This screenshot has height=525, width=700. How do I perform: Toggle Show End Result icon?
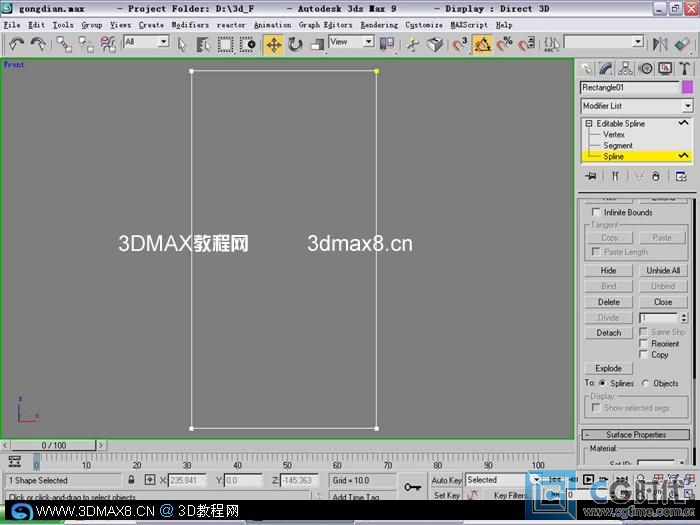[x=615, y=176]
